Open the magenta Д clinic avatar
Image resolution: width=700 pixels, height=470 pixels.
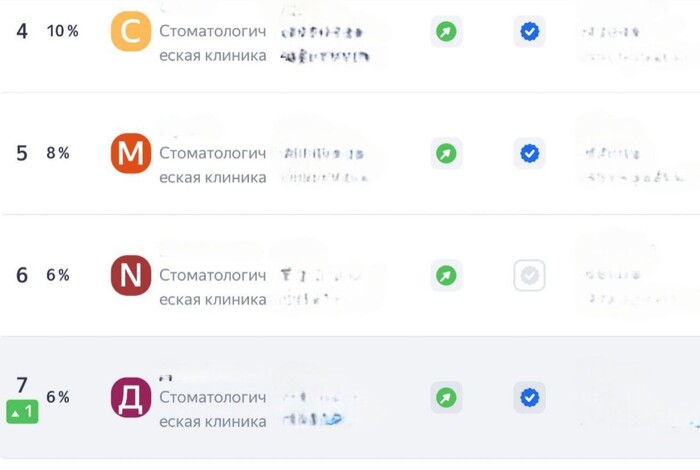point(131,397)
